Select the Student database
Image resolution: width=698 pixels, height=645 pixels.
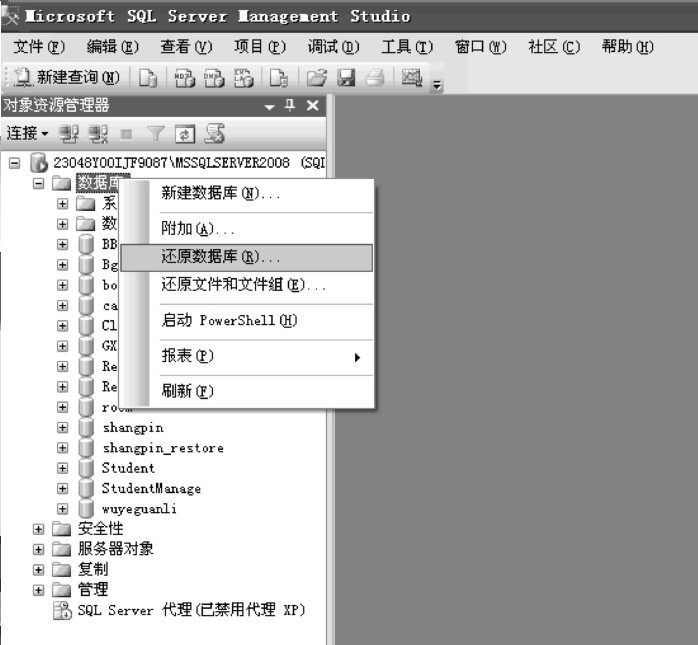pos(128,468)
